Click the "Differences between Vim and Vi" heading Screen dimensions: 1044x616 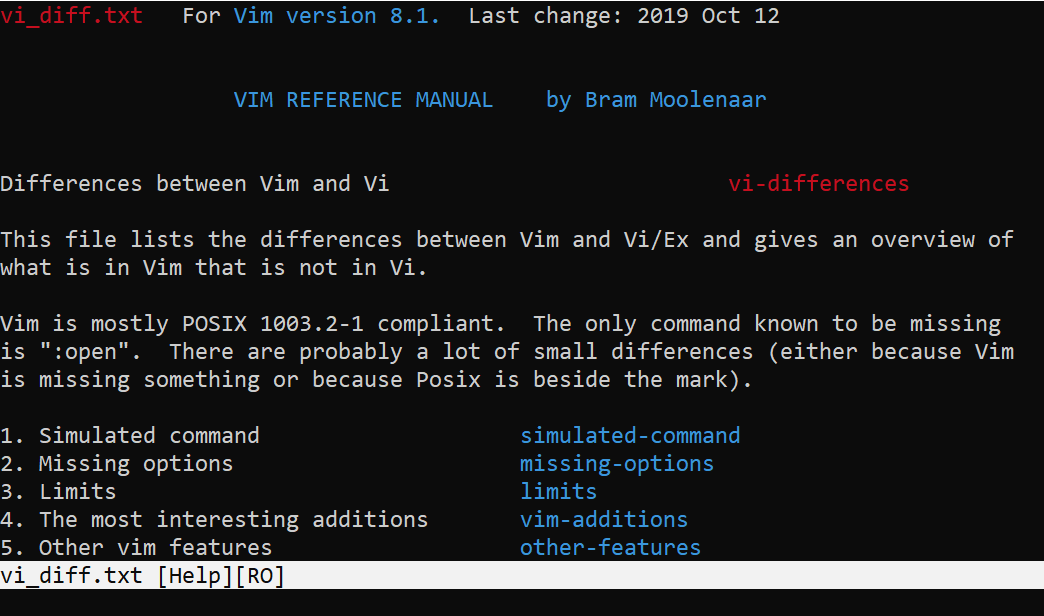pos(195,184)
